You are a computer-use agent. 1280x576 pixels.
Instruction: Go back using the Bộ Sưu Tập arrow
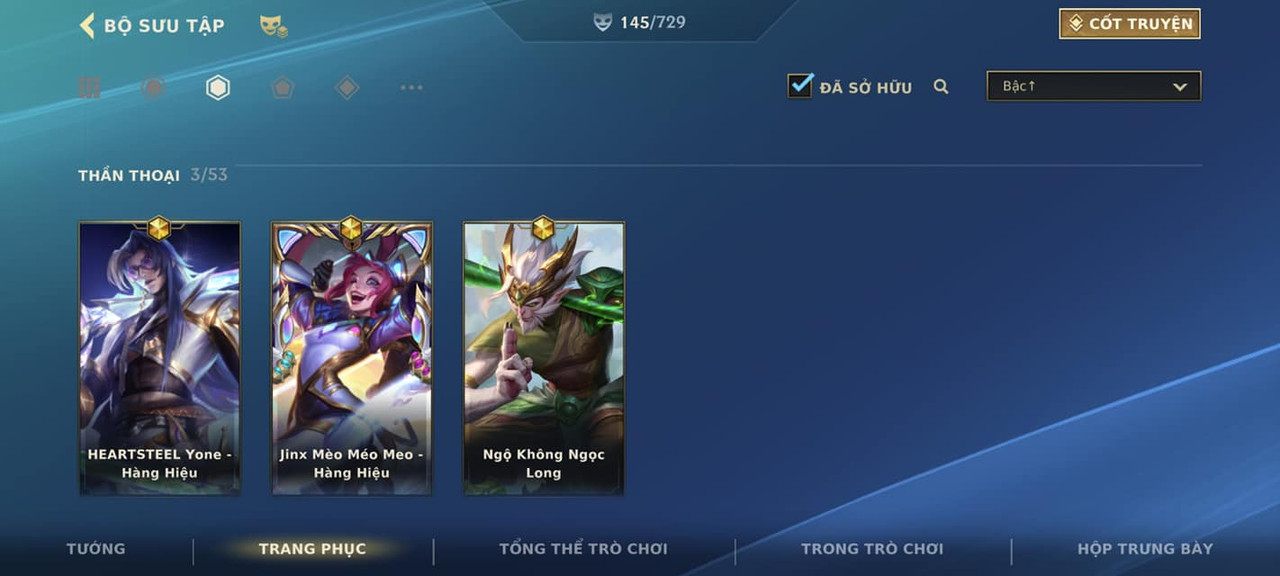coord(87,25)
